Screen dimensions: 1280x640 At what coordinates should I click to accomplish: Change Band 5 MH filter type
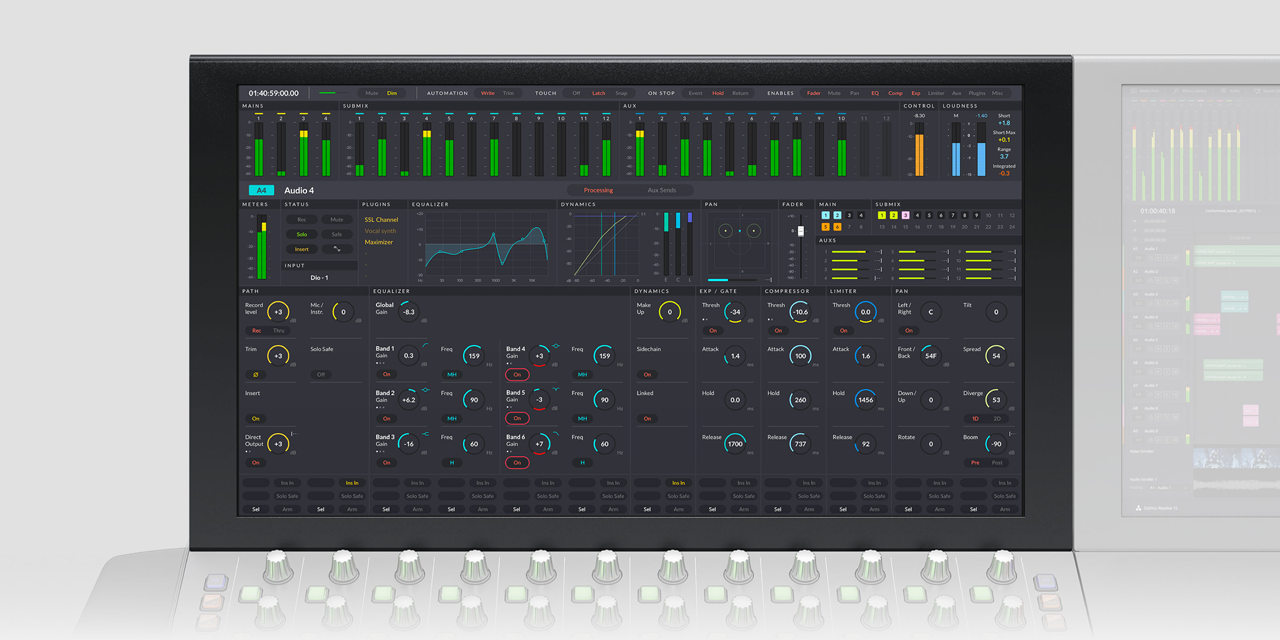tap(582, 419)
